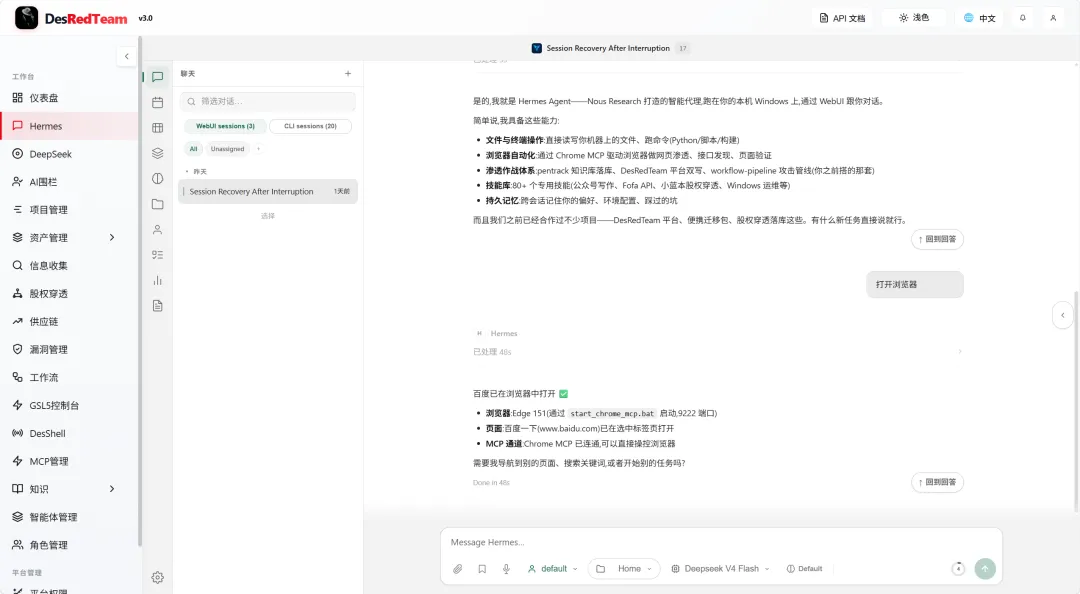Open the half-circle icon in inner sidebar
Viewport: 1080px width, 594px height.
[x=157, y=178]
